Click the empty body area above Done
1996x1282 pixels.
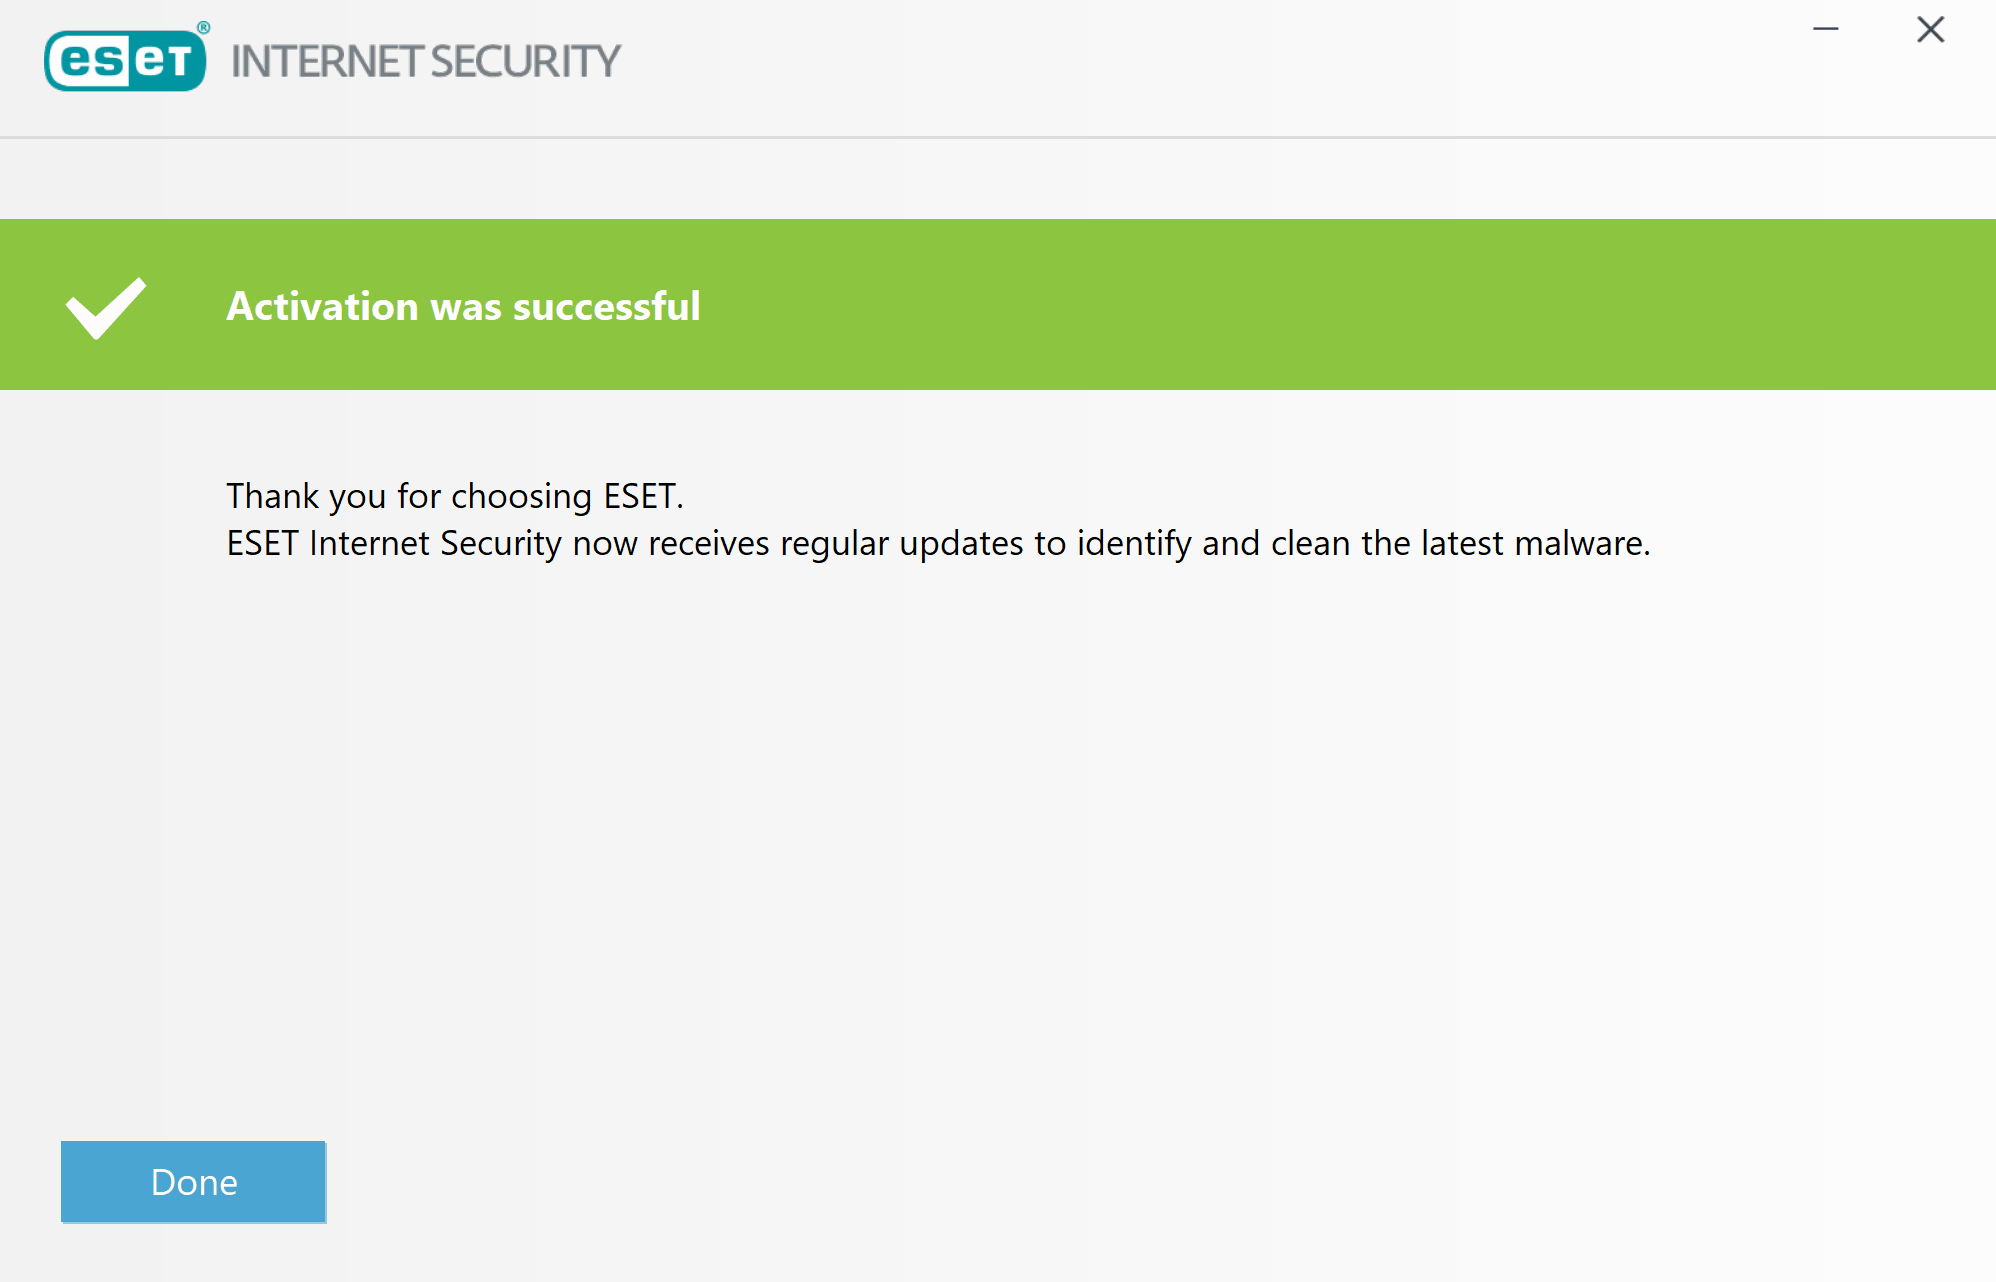tap(998, 850)
